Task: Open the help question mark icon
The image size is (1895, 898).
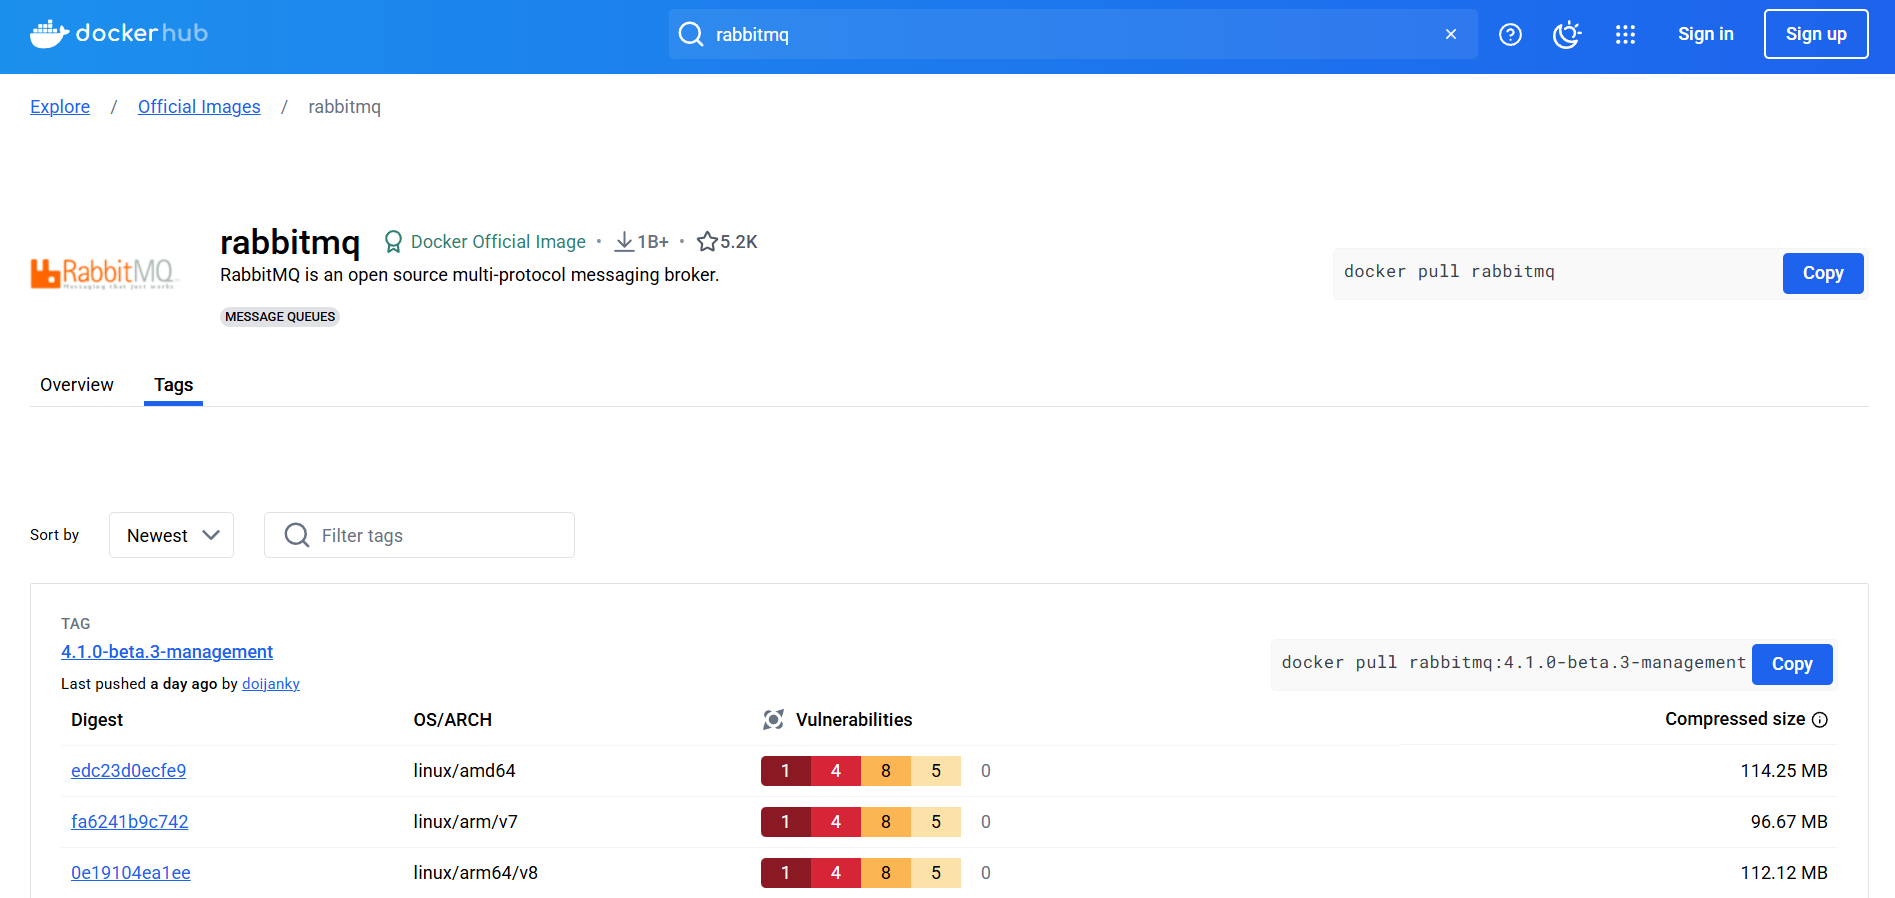Action: point(1510,35)
